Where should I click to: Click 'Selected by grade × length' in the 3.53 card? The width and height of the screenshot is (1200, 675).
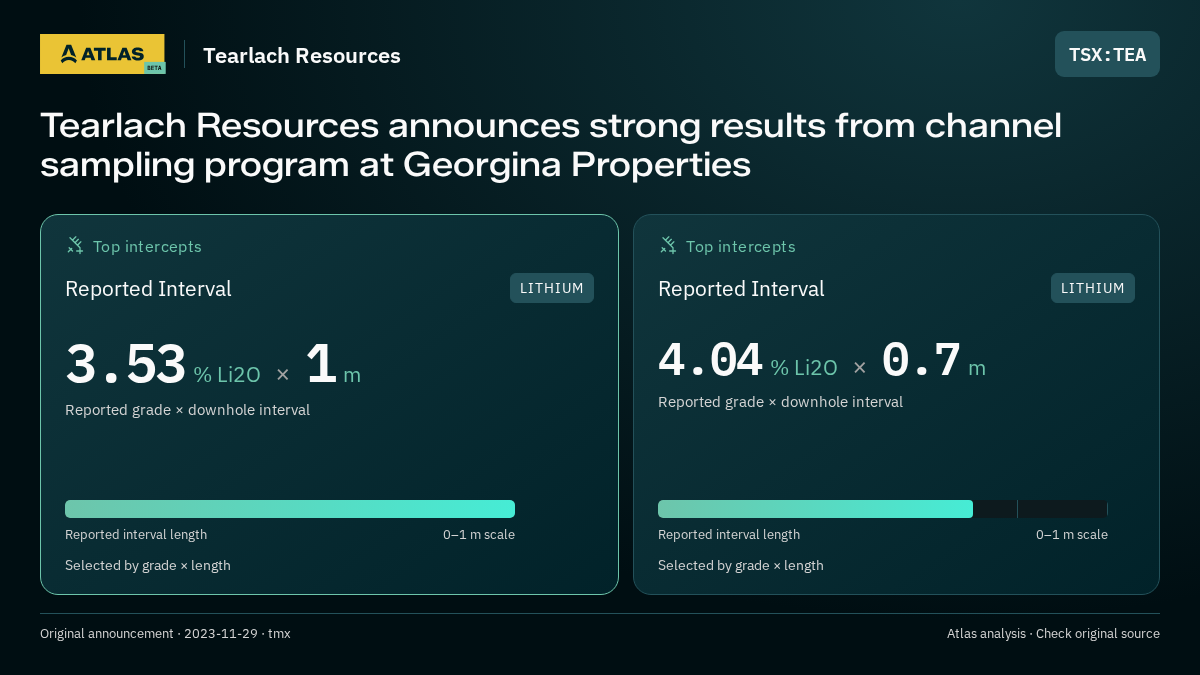click(148, 566)
